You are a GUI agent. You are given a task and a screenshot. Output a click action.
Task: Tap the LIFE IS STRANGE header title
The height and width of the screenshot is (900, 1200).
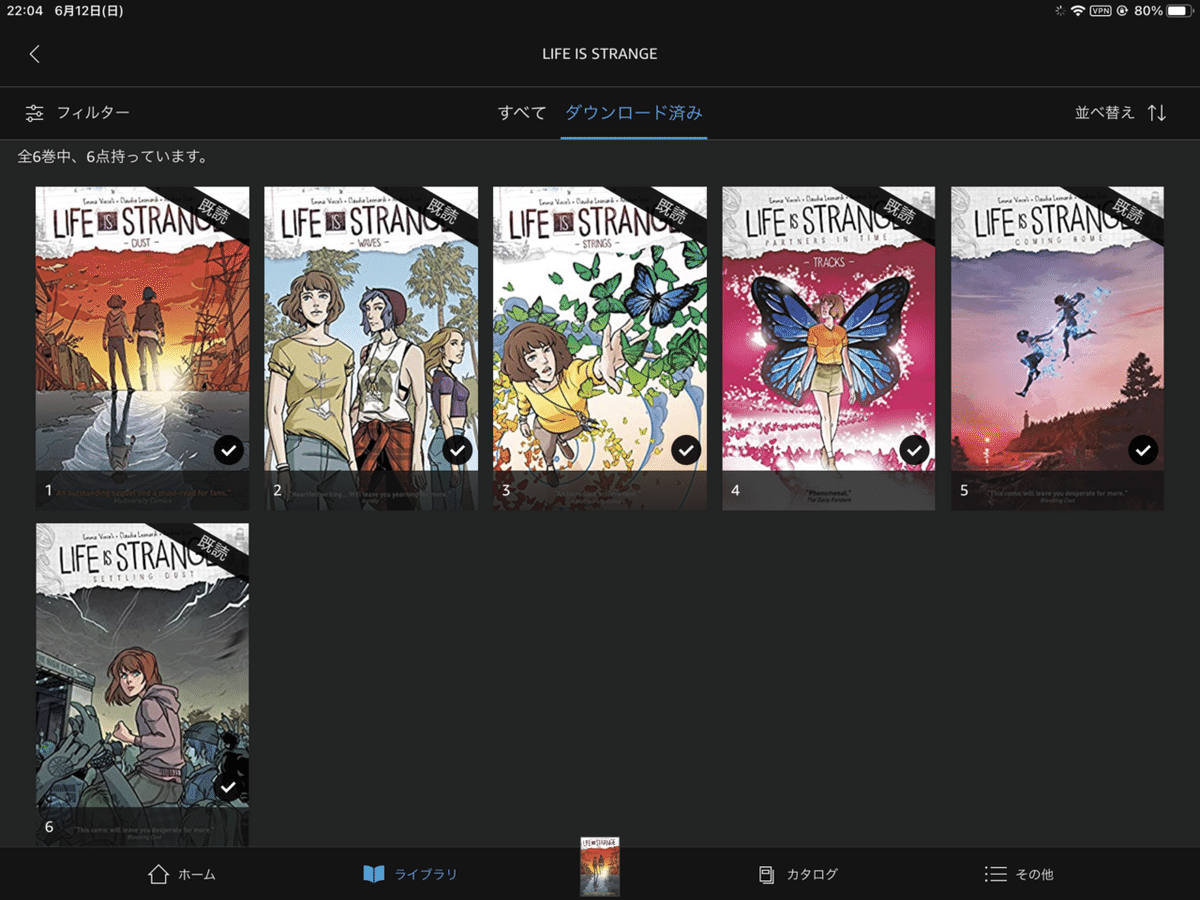[x=600, y=54]
